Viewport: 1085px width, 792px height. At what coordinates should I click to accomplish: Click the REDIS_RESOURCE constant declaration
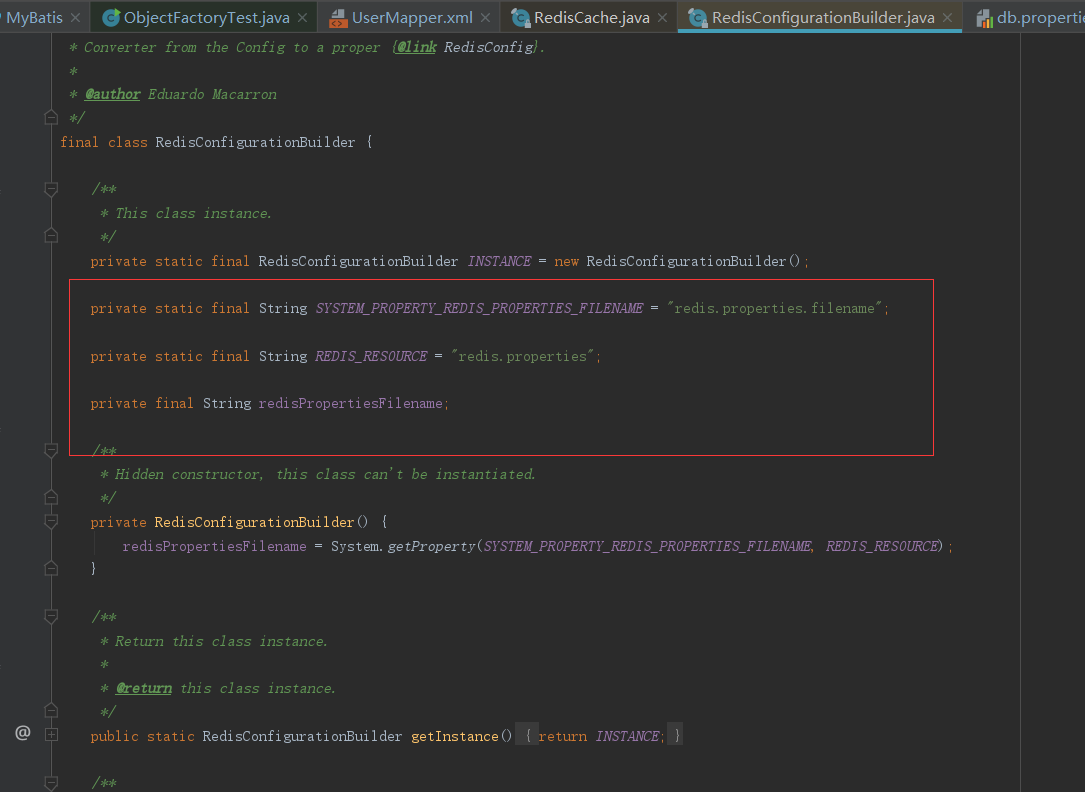372,356
